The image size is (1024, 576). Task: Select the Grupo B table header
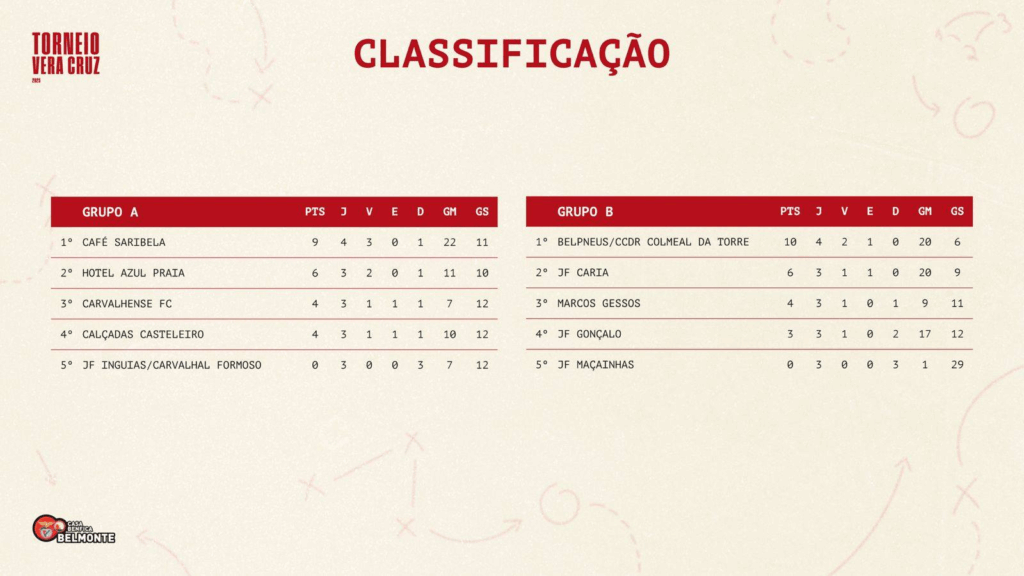[585, 212]
